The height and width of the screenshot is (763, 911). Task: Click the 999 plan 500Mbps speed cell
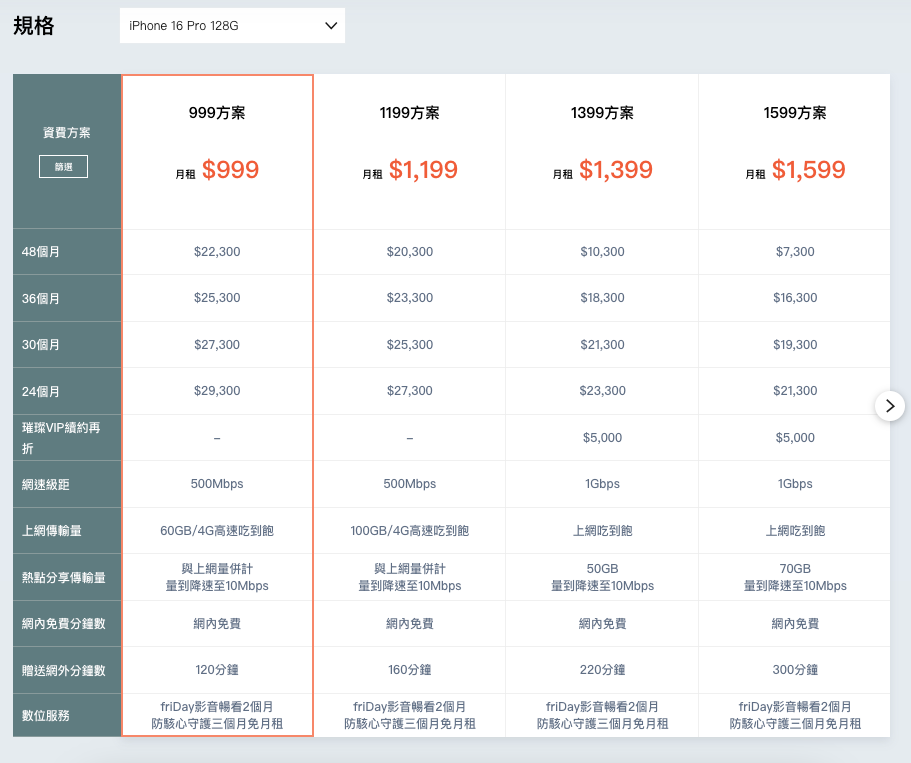click(x=217, y=483)
